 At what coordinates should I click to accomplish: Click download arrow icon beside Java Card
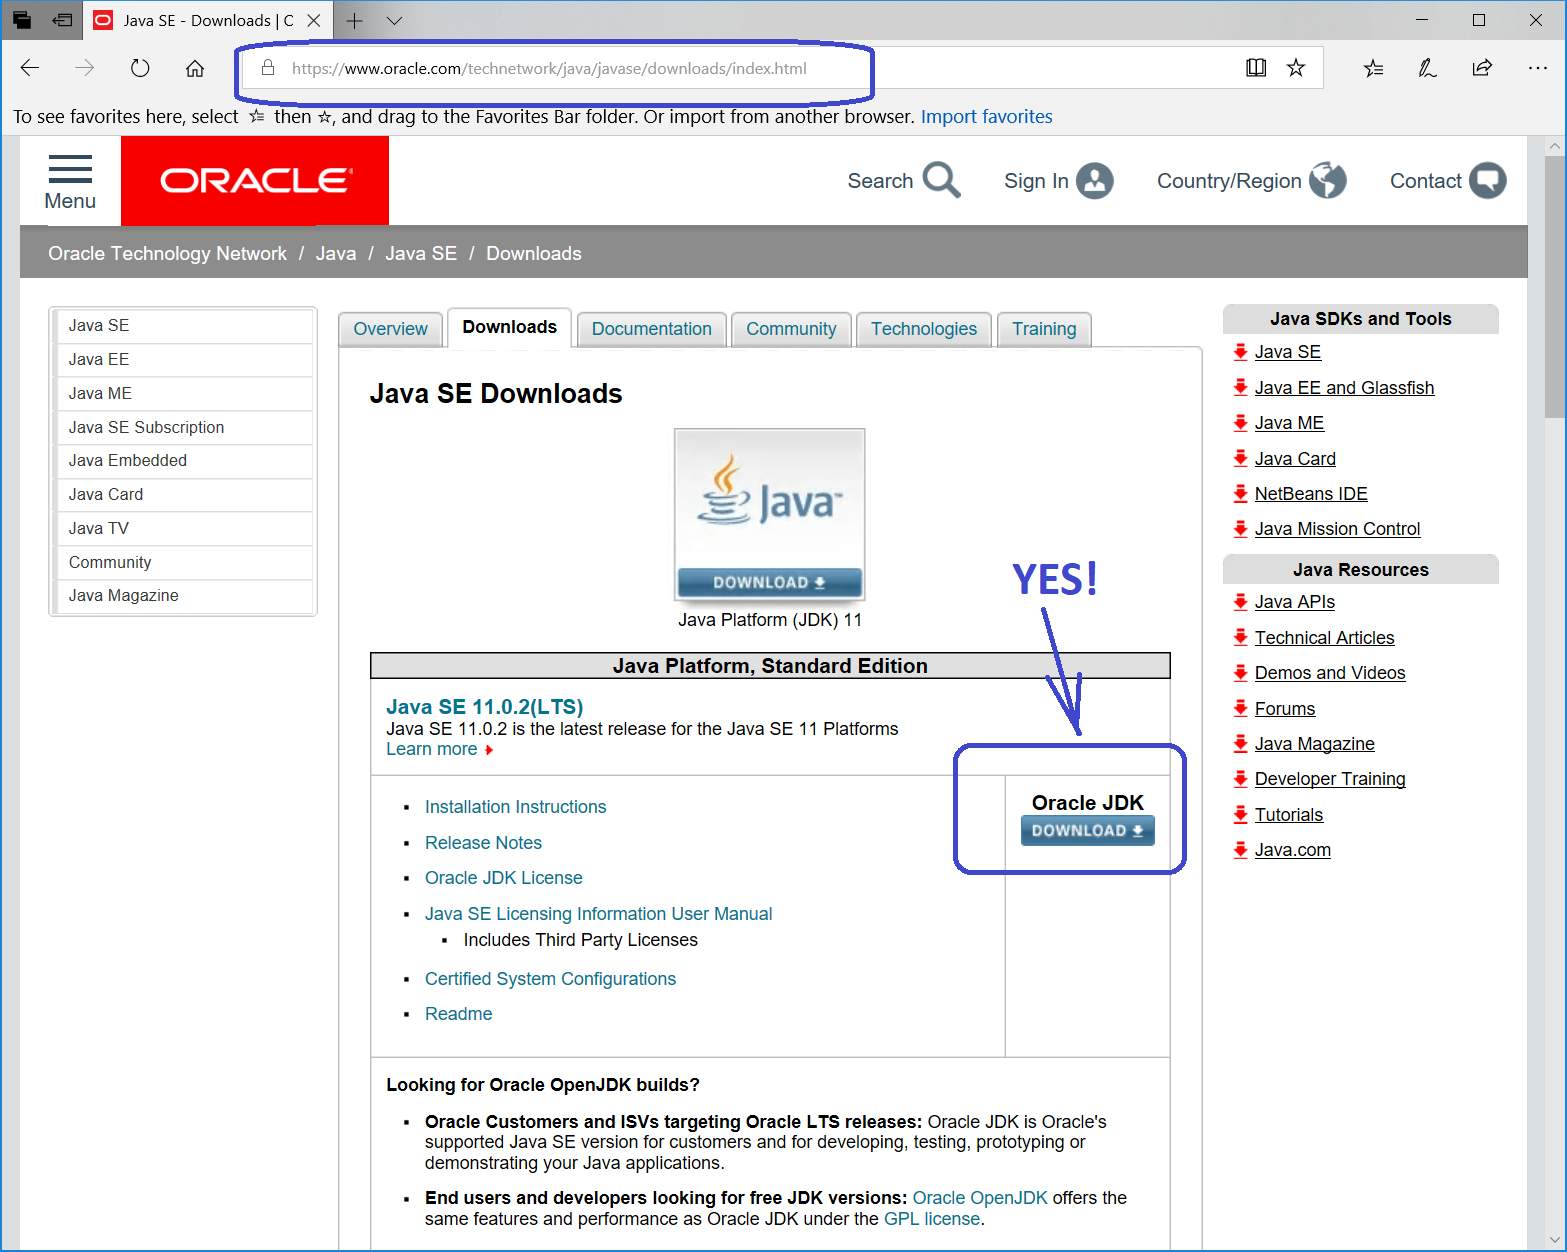[1241, 458]
